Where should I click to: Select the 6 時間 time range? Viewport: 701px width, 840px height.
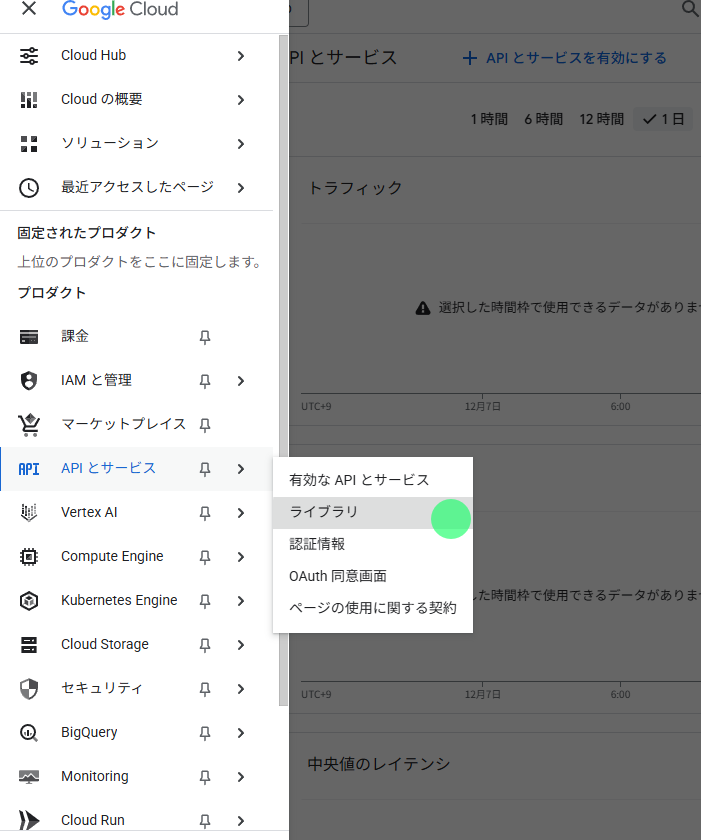coord(543,119)
